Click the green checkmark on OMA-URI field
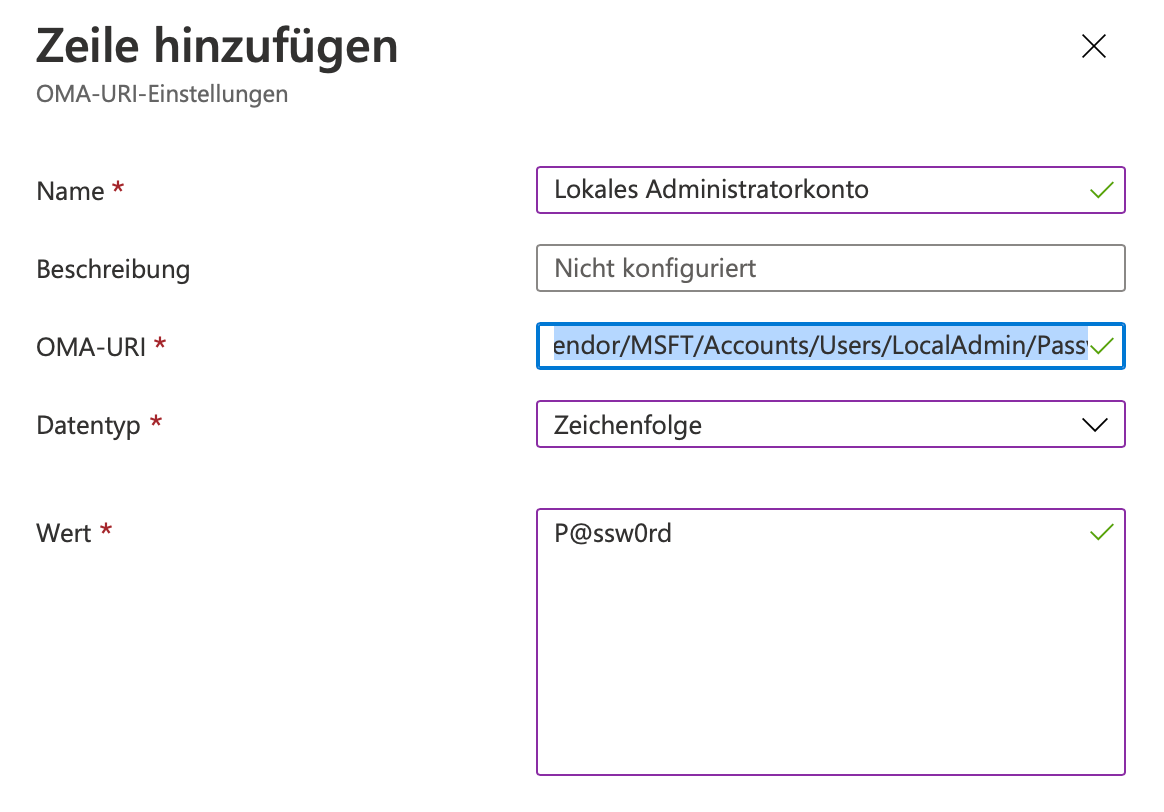The image size is (1164, 812). 1101,345
